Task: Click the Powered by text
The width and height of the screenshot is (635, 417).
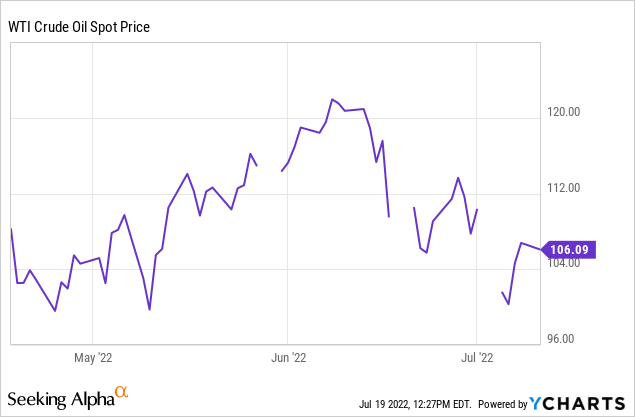Action: click(x=503, y=405)
